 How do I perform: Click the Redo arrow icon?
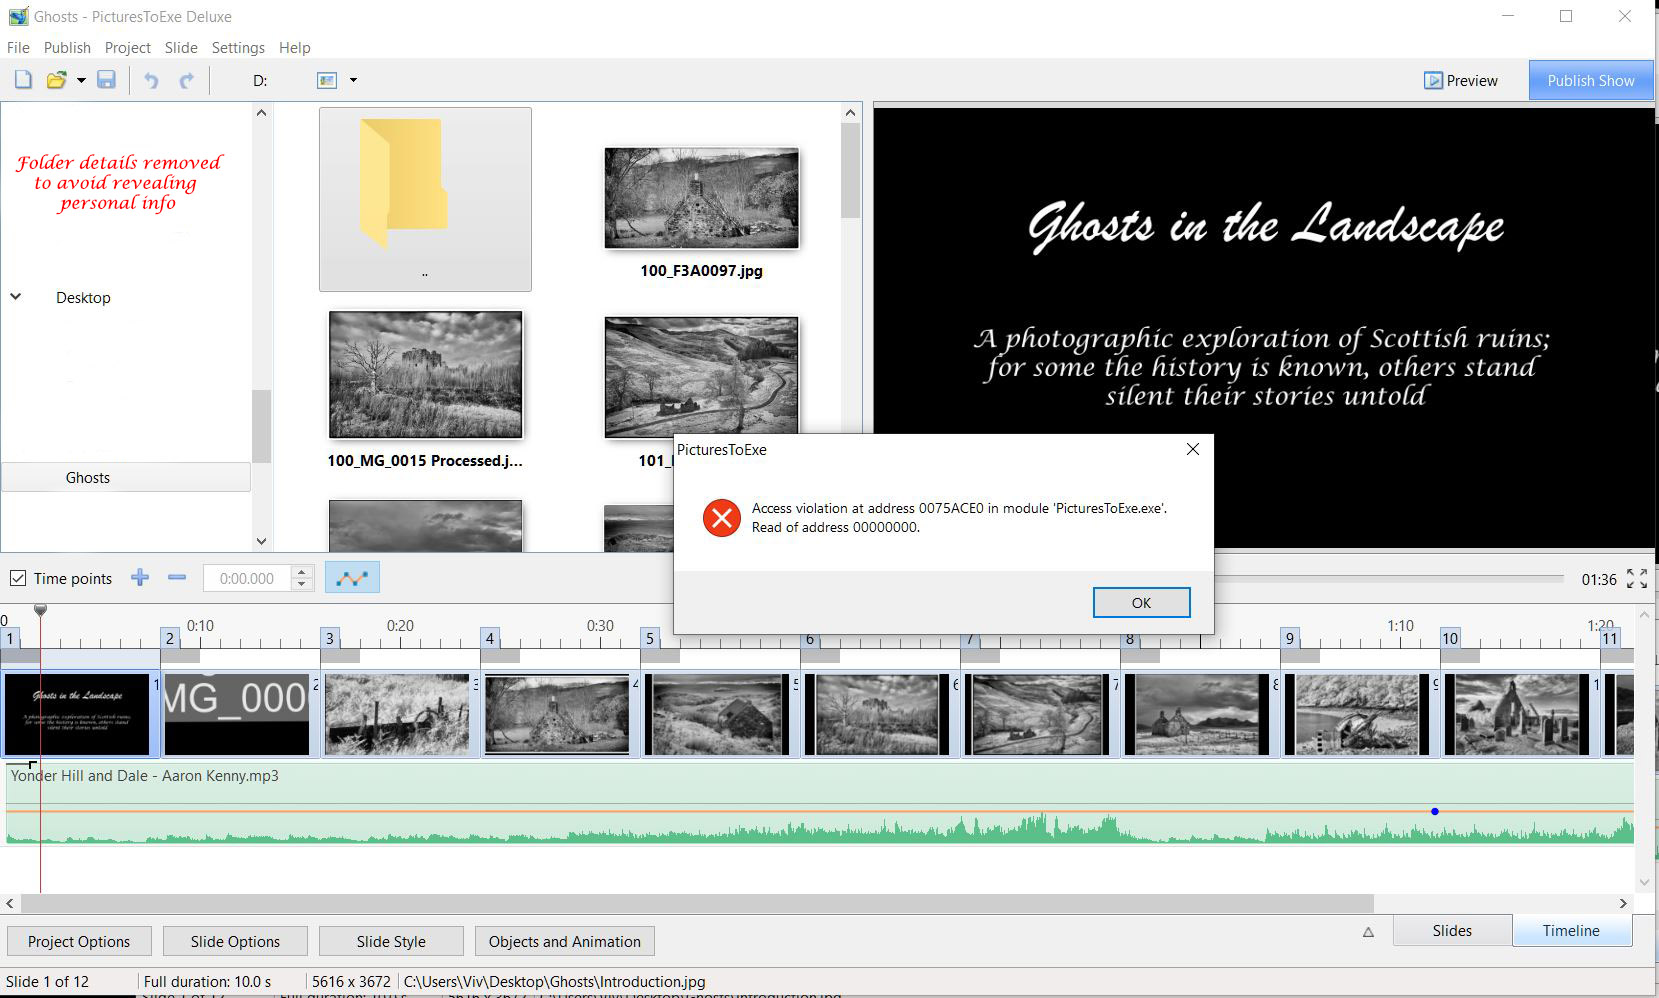pos(186,81)
